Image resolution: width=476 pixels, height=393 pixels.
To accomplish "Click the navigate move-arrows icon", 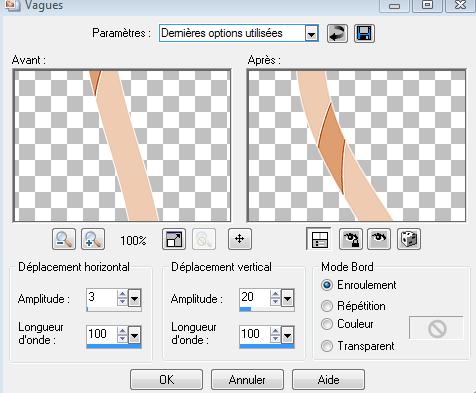I will 240,239.
